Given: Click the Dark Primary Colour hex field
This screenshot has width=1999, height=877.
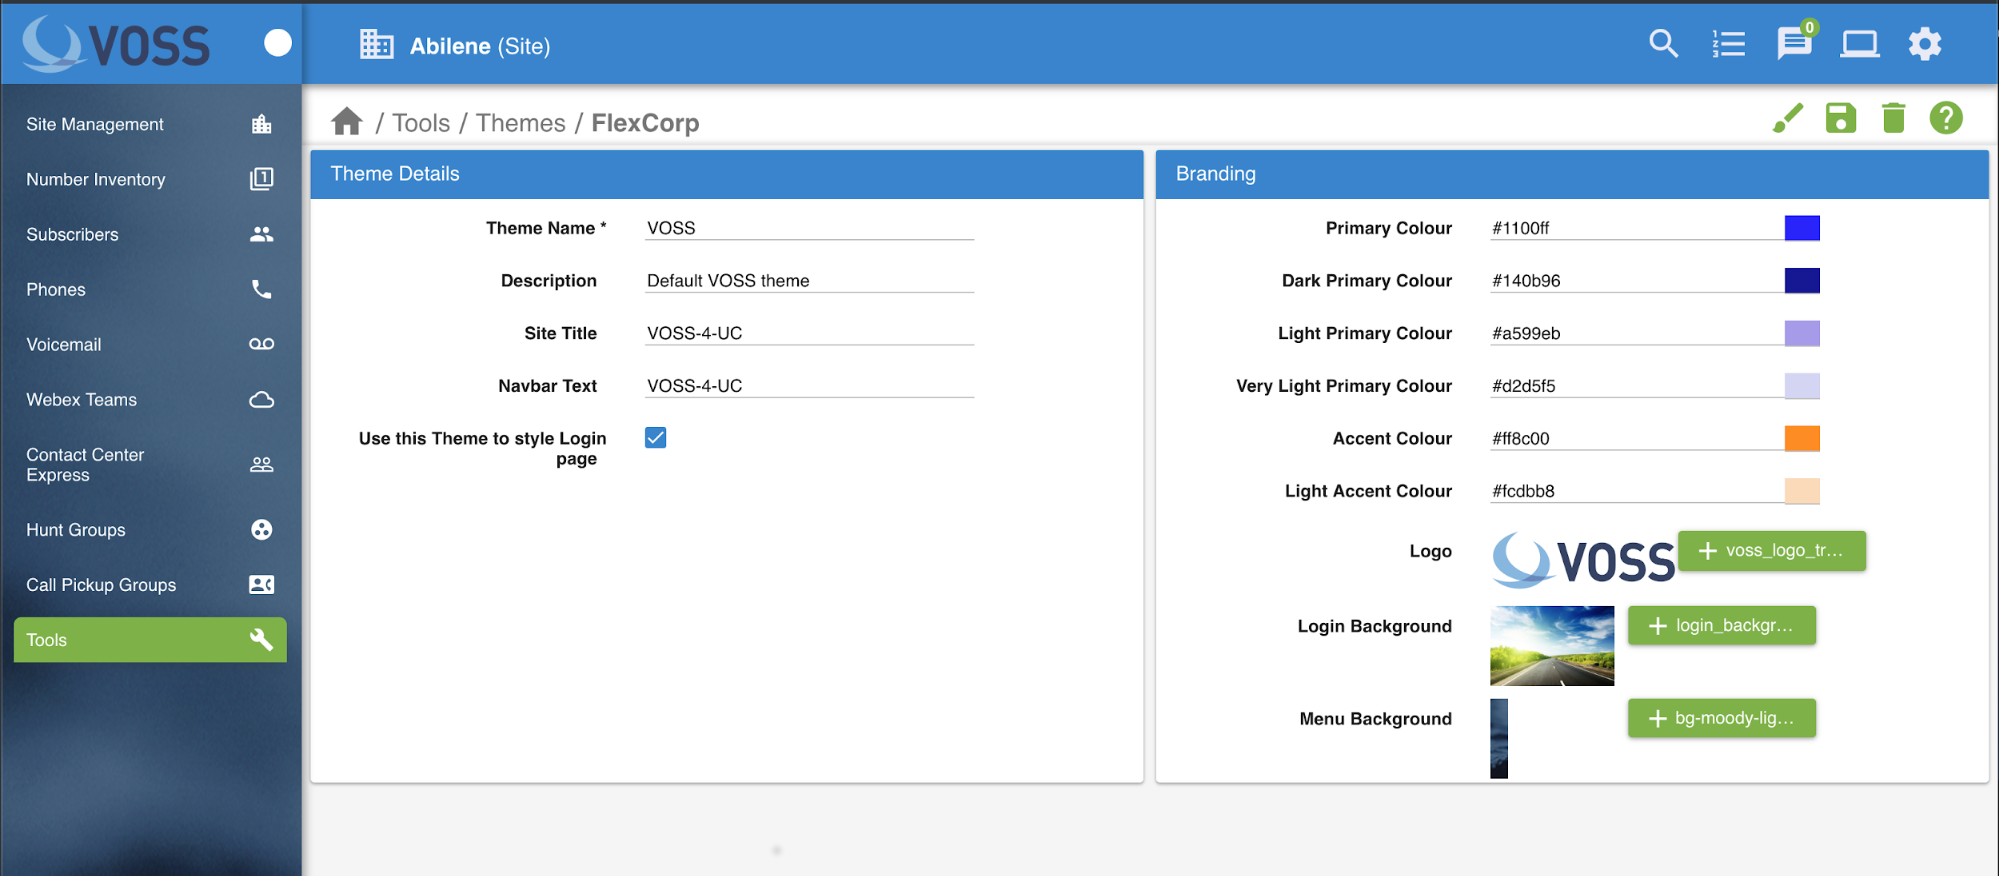Looking at the screenshot, I should click(x=1637, y=281).
